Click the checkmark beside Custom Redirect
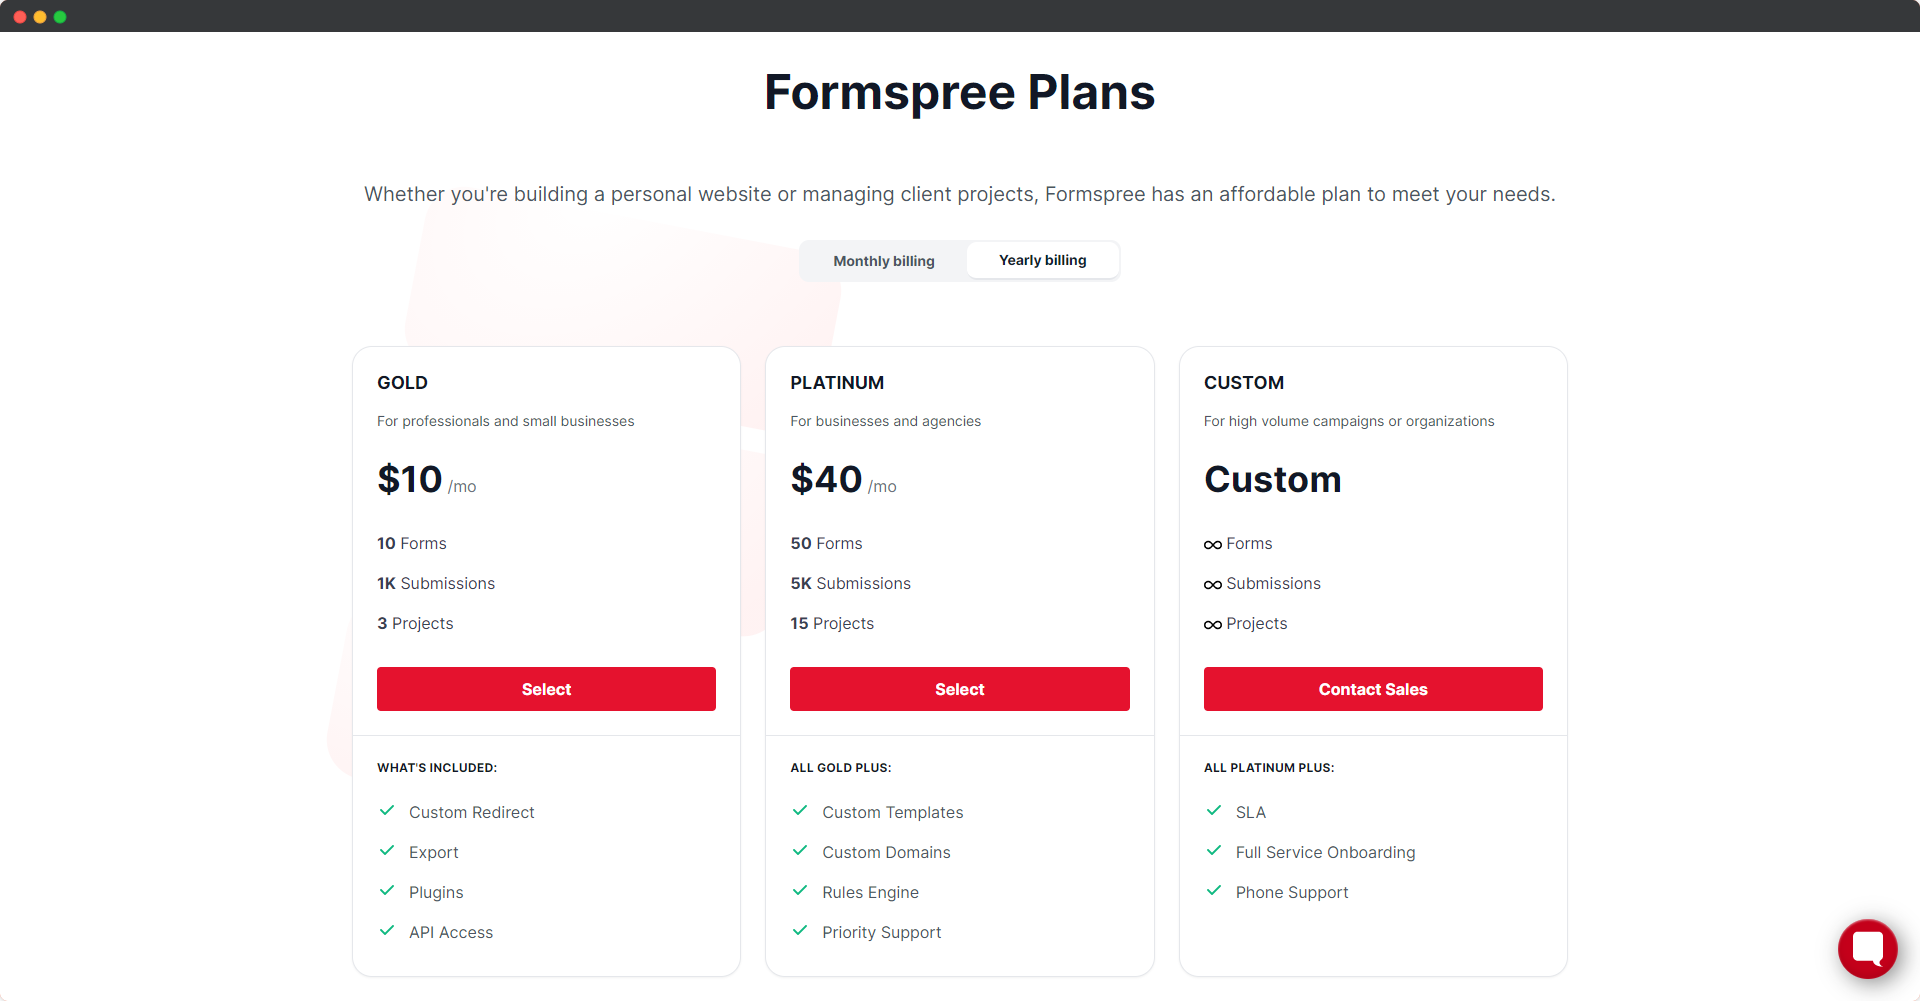 click(387, 811)
